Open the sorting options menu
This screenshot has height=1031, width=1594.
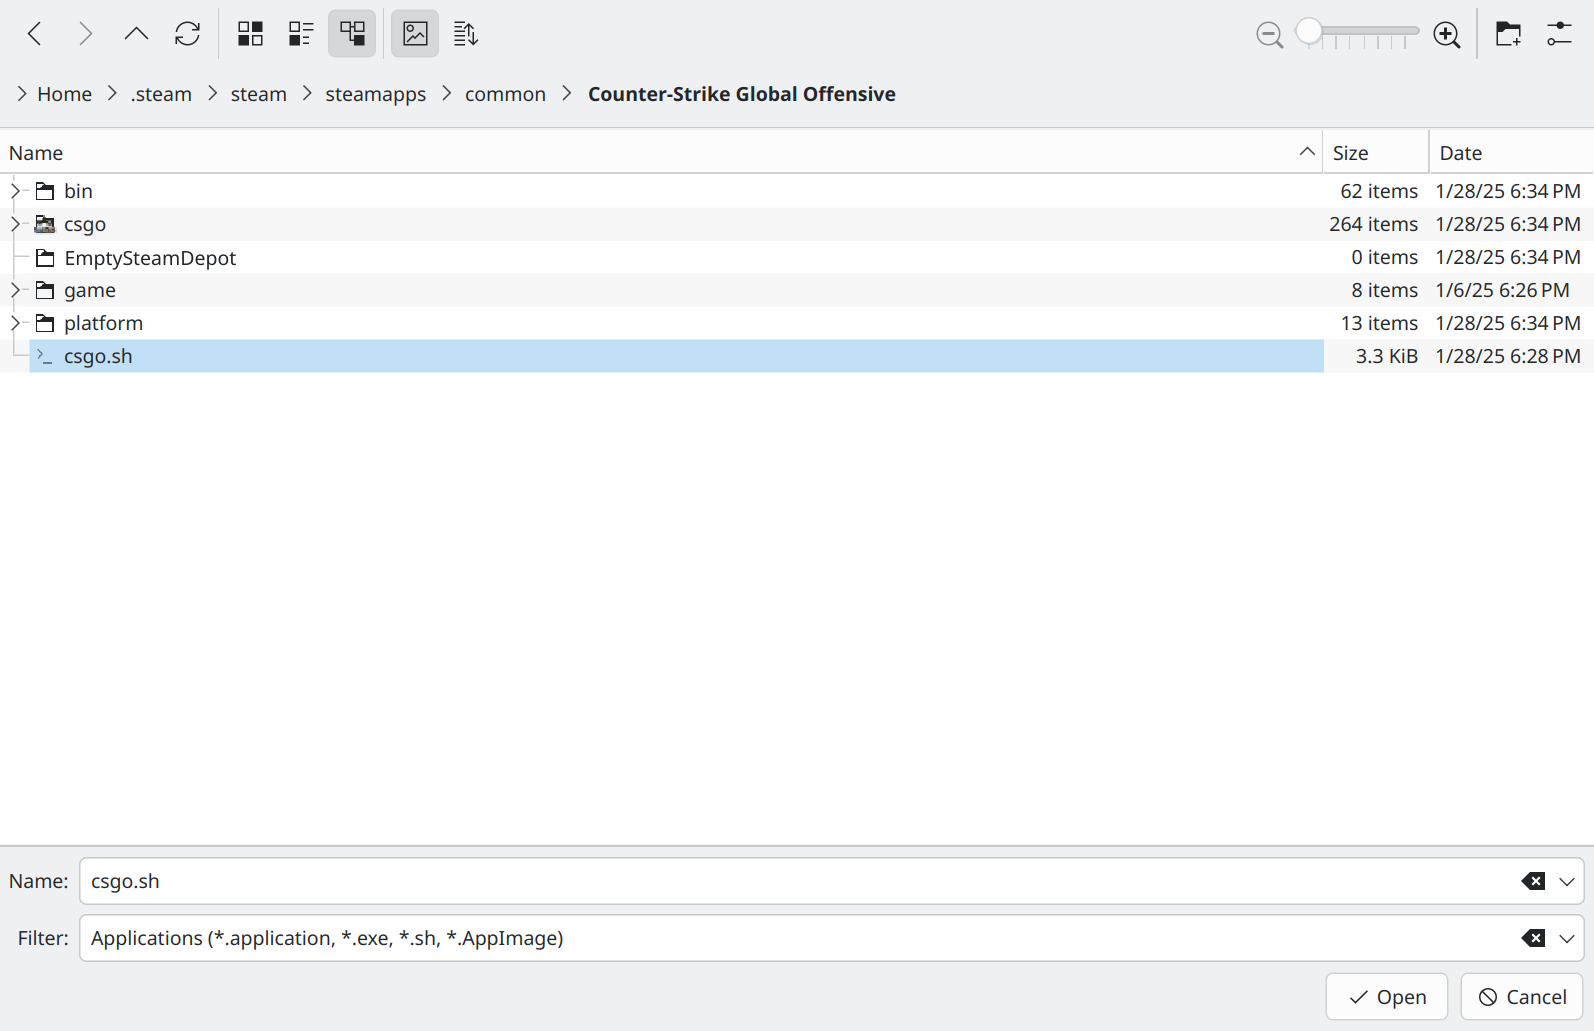(466, 34)
